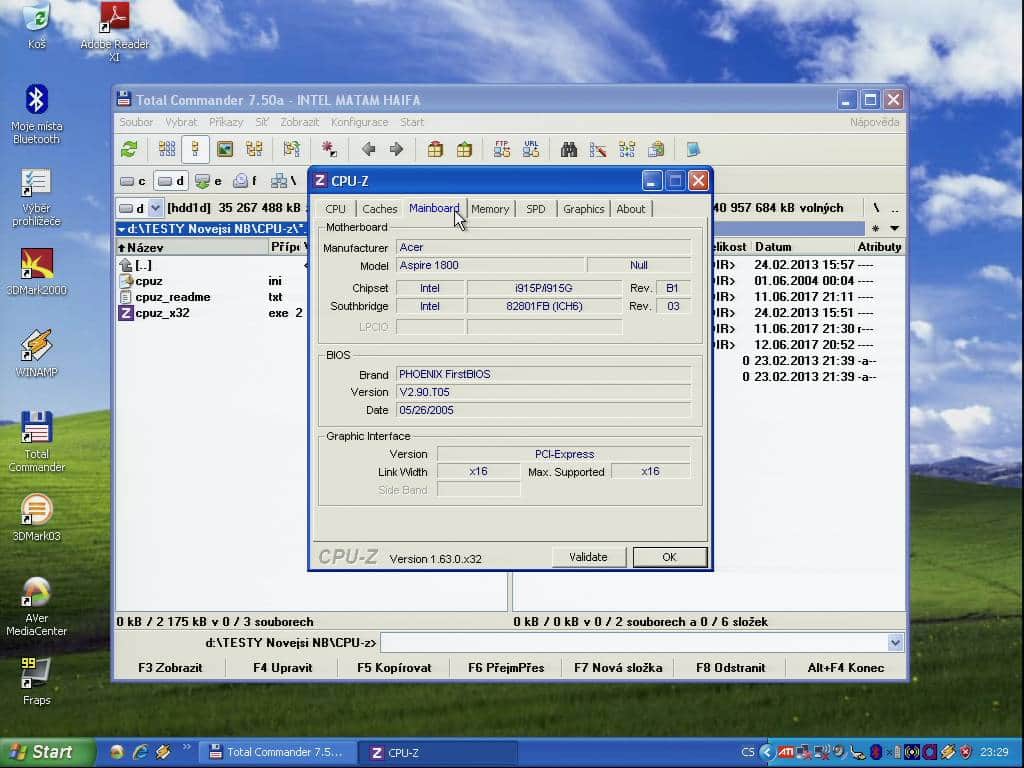This screenshot has width=1024, height=768.
Task: Click the green Refresh icon in Total Commander toolbar
Action: tap(129, 150)
